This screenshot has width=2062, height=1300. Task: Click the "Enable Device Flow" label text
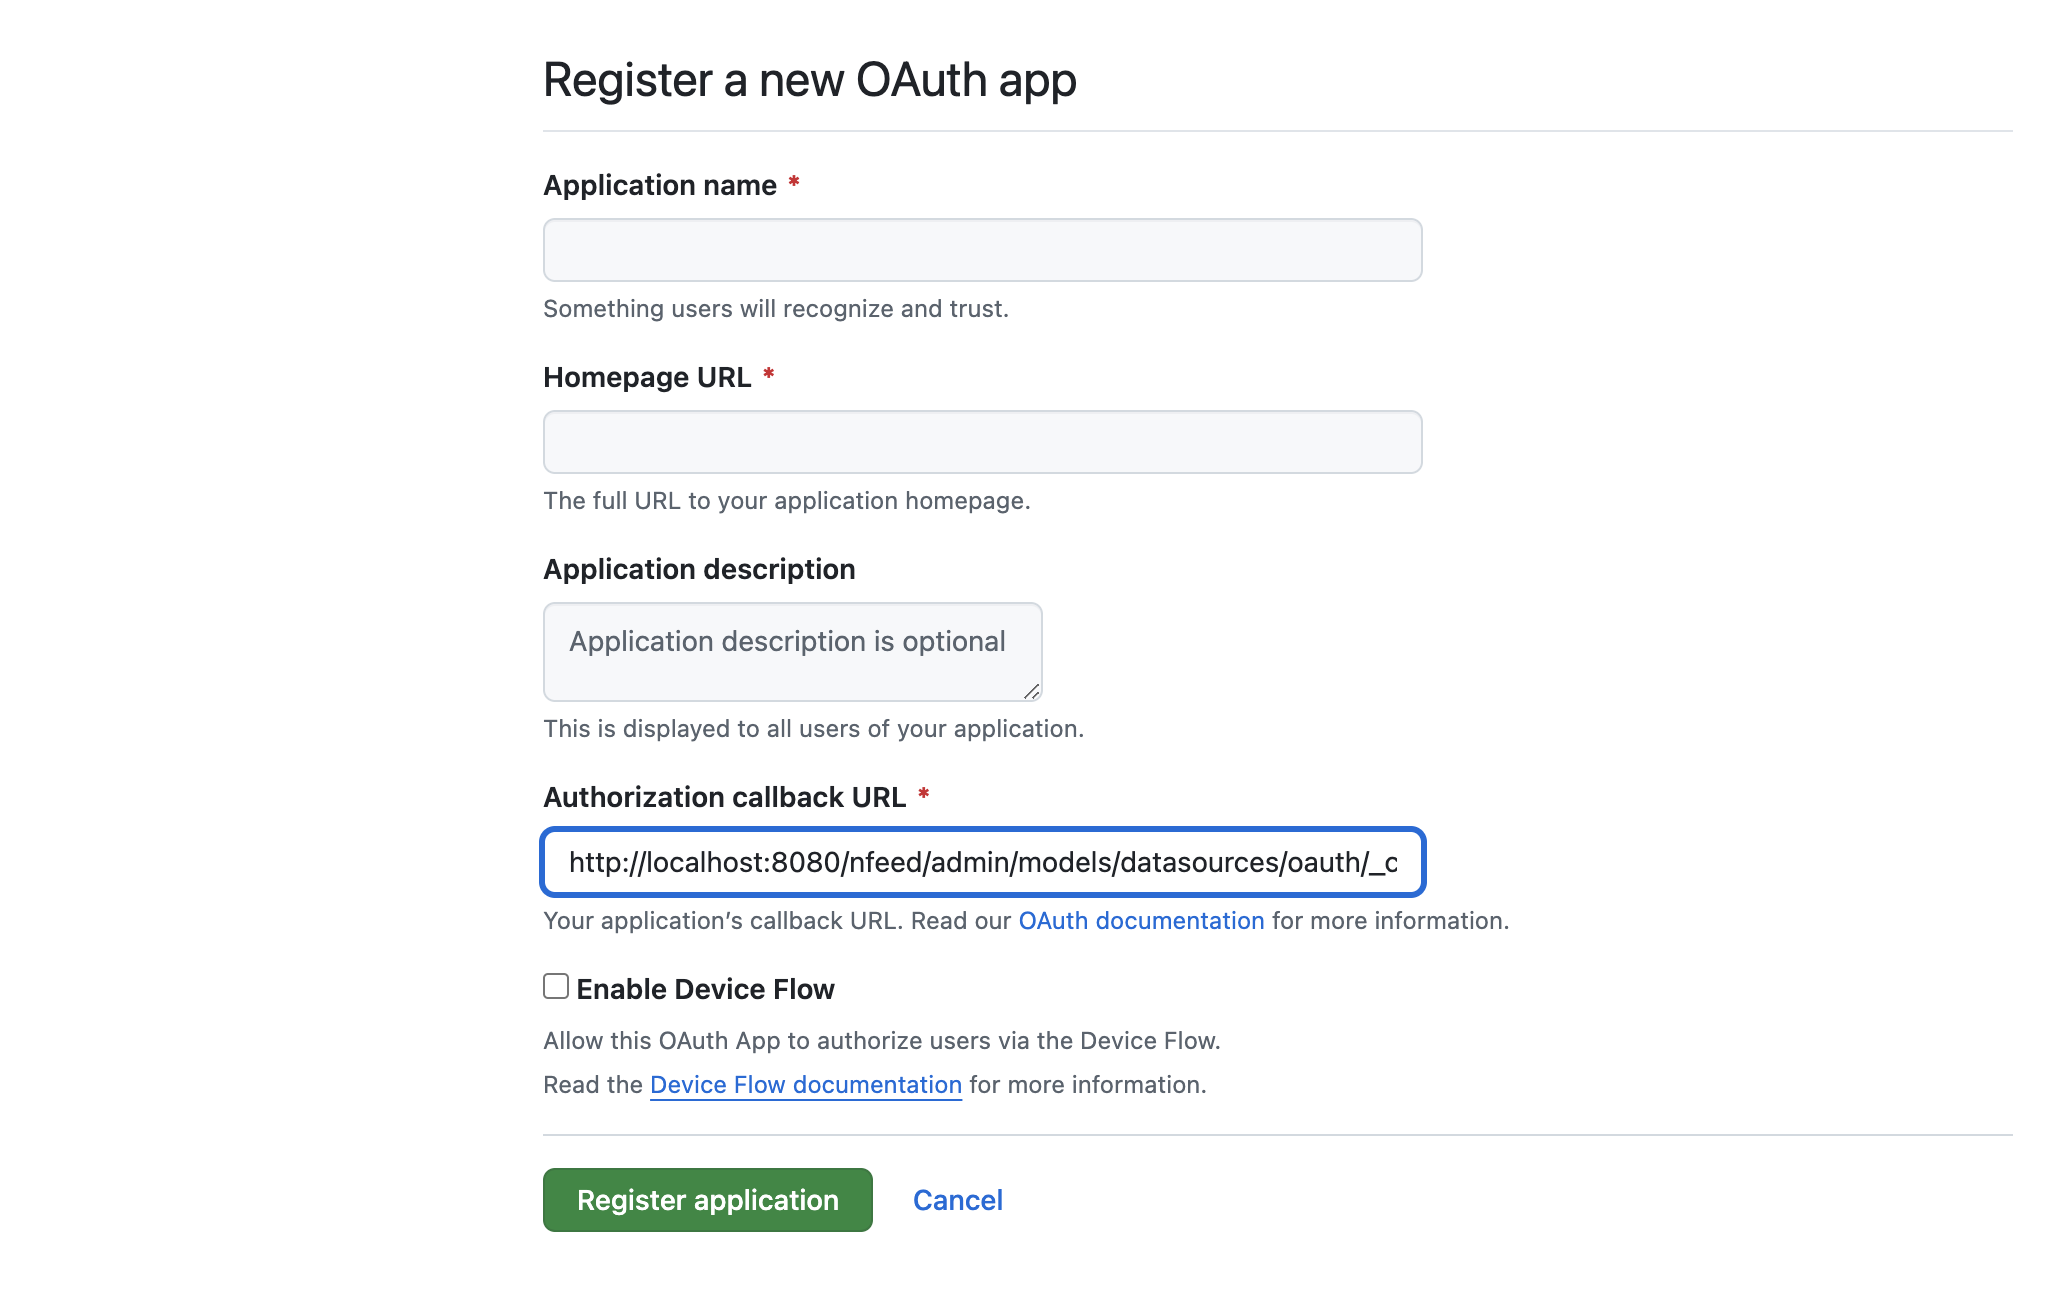705,989
